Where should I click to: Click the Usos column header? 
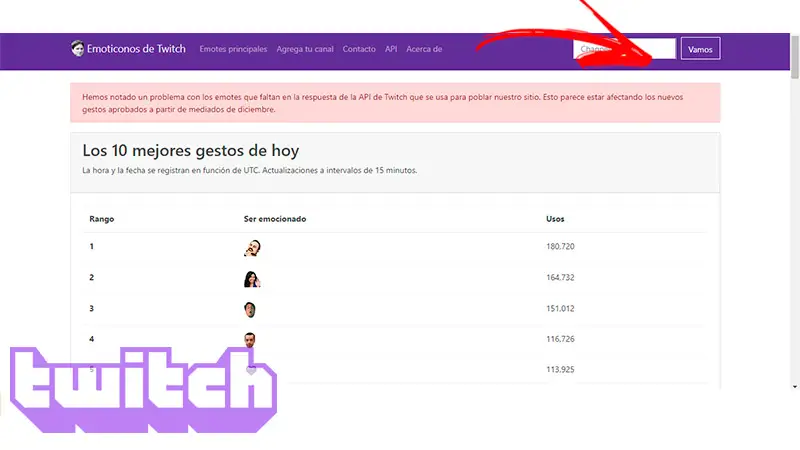point(555,219)
